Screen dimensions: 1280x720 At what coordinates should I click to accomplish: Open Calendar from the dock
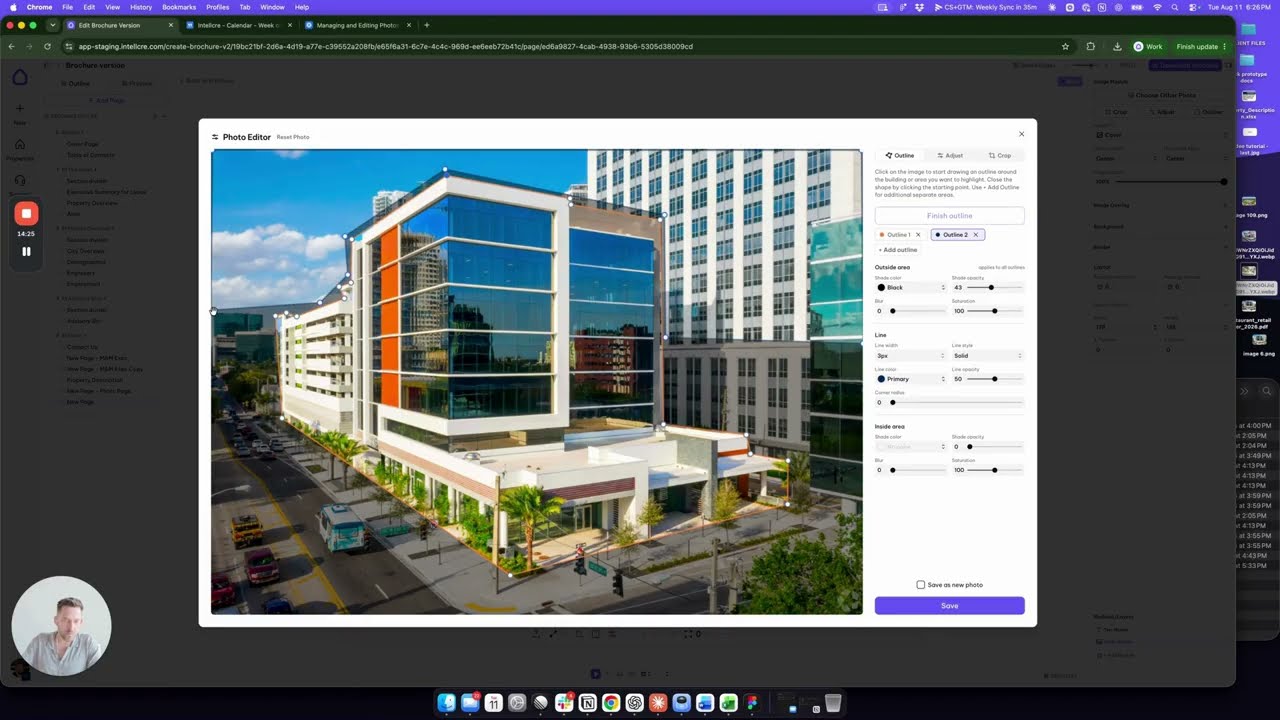[x=494, y=703]
